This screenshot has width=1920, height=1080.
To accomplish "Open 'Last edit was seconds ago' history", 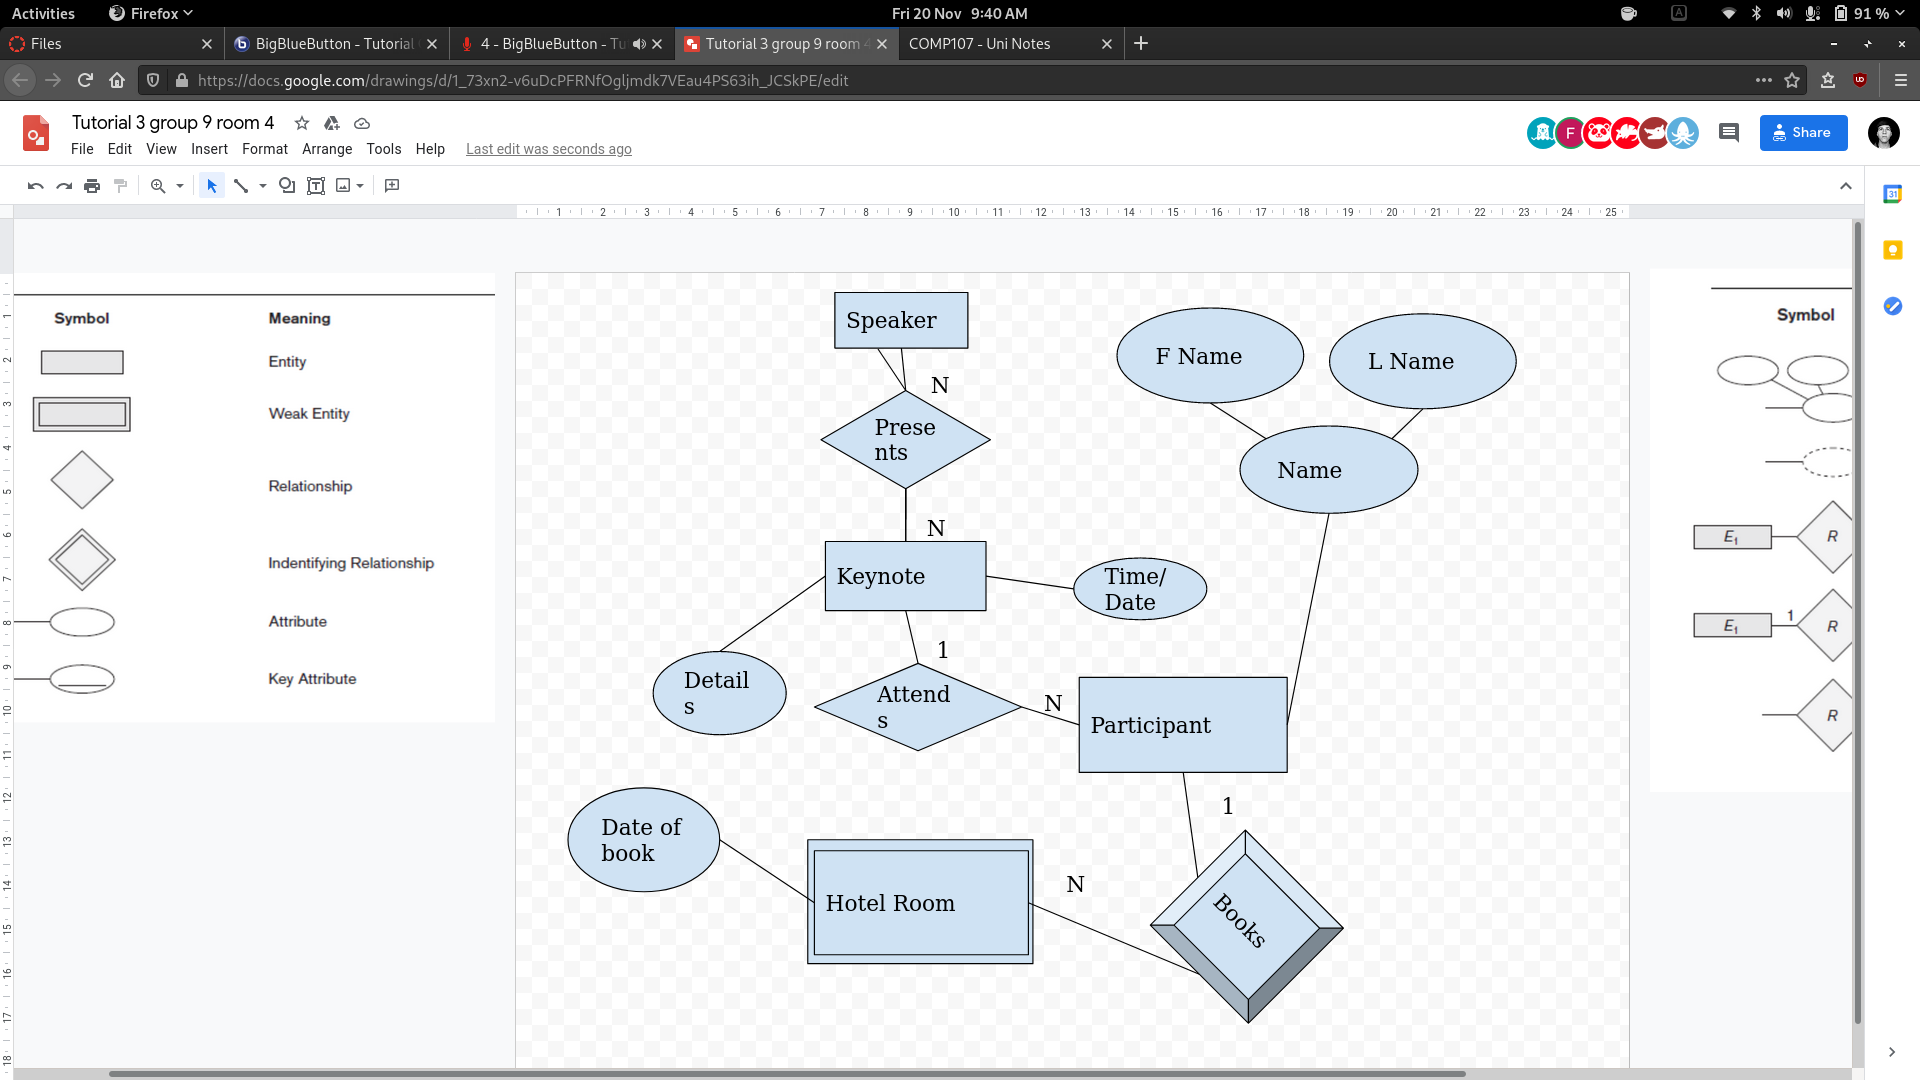I will click(x=548, y=149).
